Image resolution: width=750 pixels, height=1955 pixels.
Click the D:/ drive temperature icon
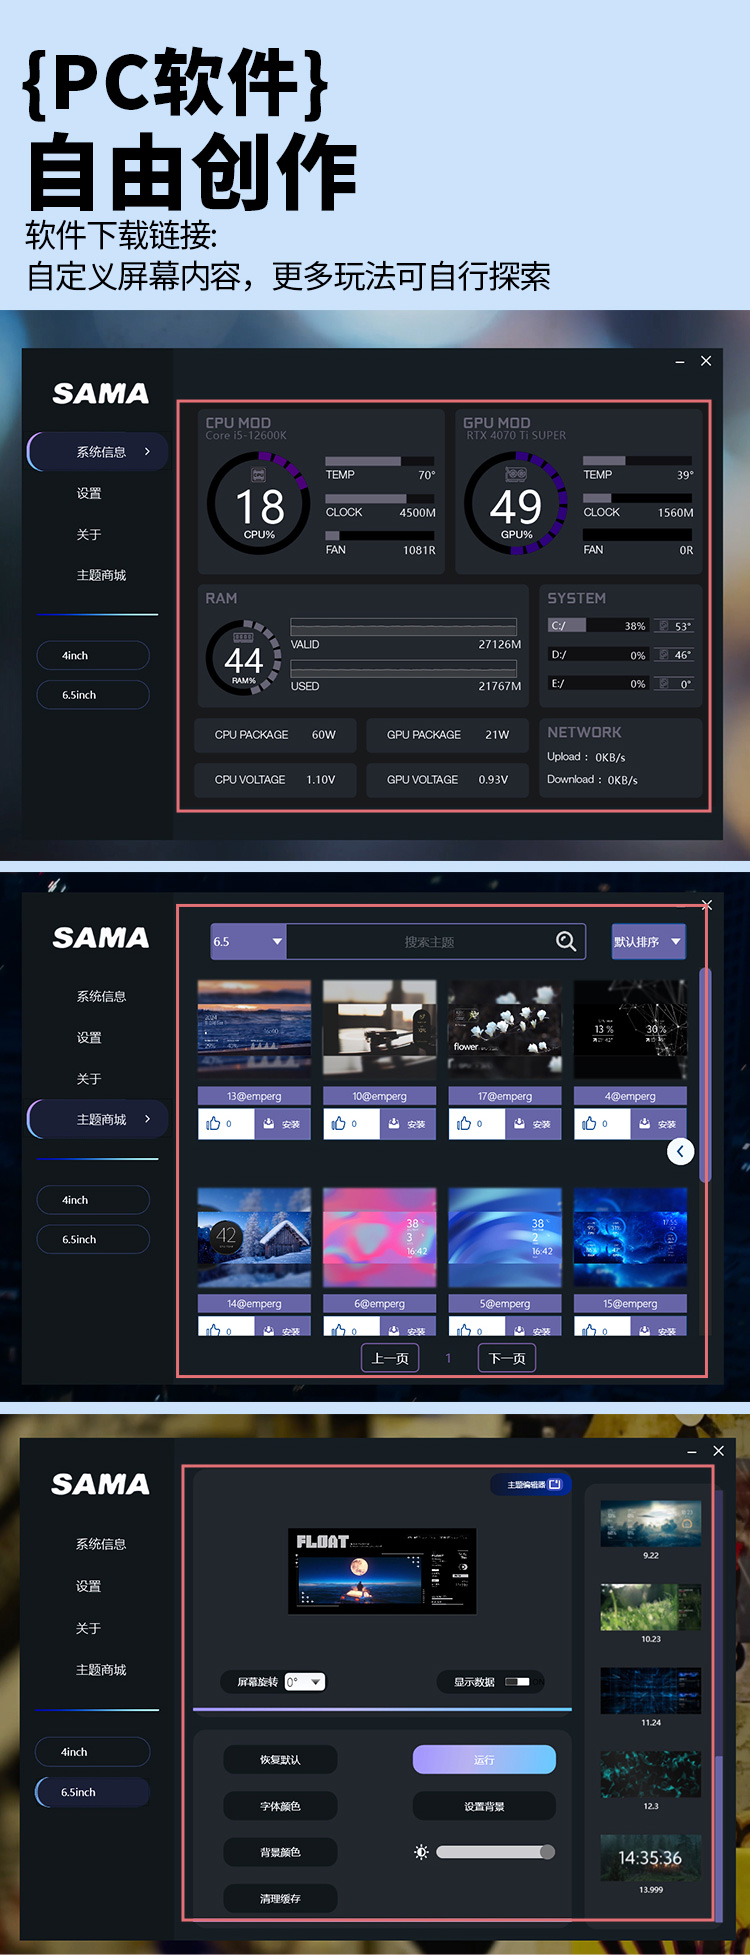coord(664,655)
